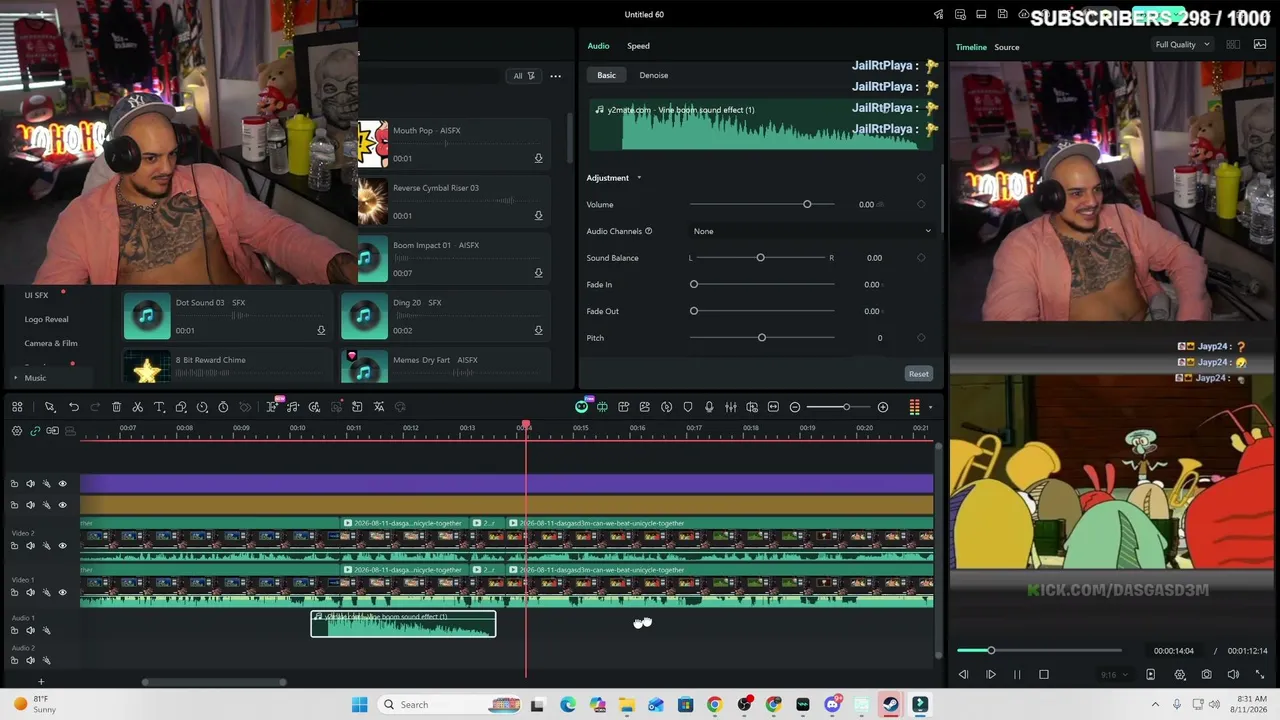Expand the timeline toolbar overflow arrow

point(930,407)
